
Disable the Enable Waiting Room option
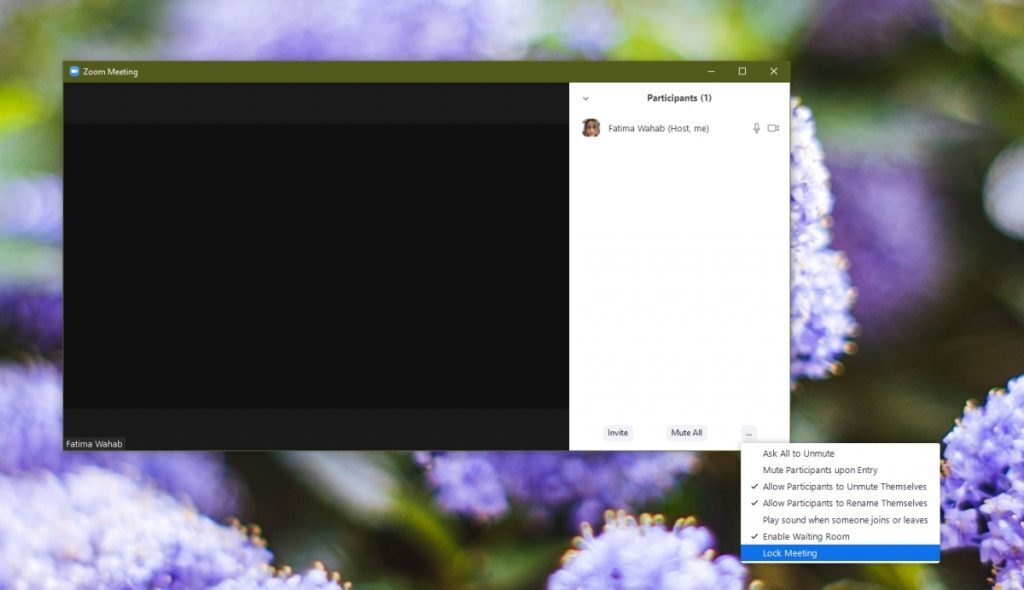click(805, 537)
